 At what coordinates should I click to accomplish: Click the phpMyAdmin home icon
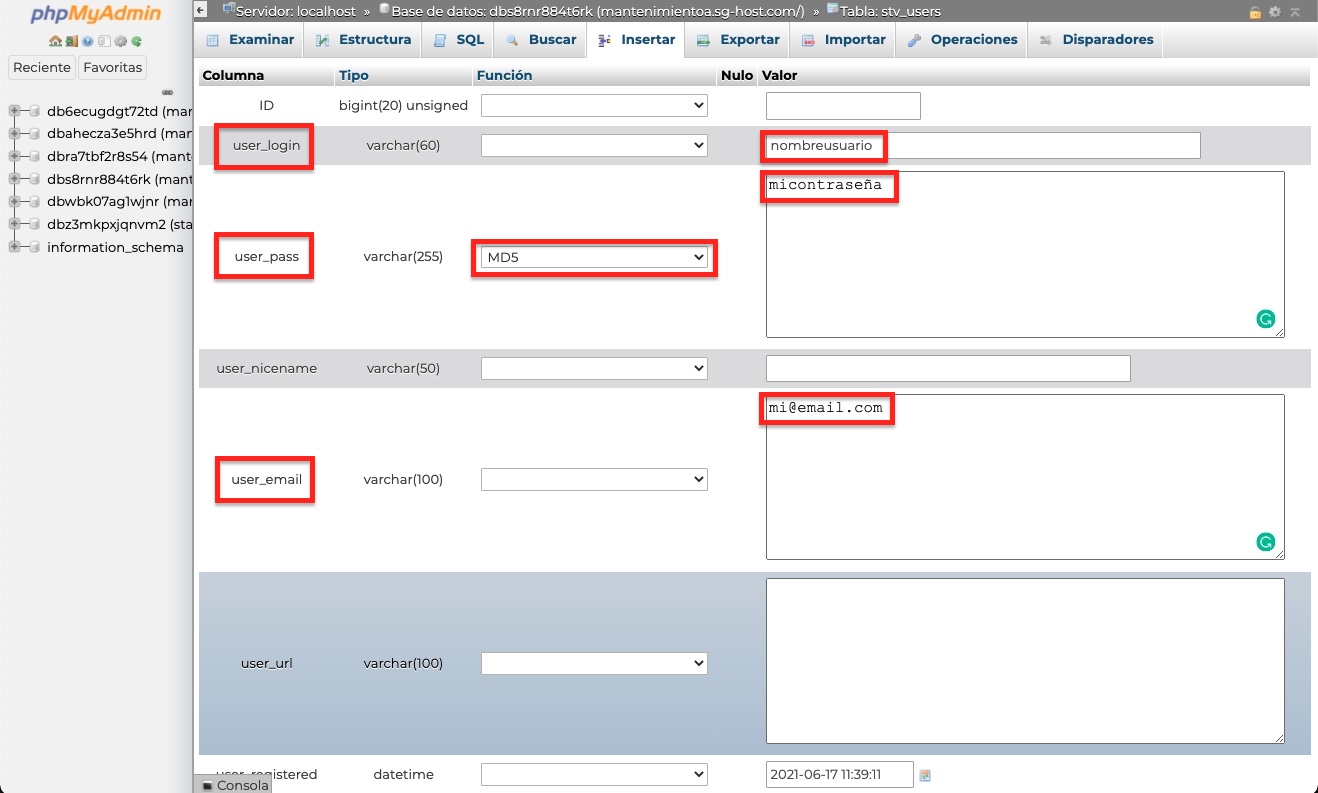55,41
